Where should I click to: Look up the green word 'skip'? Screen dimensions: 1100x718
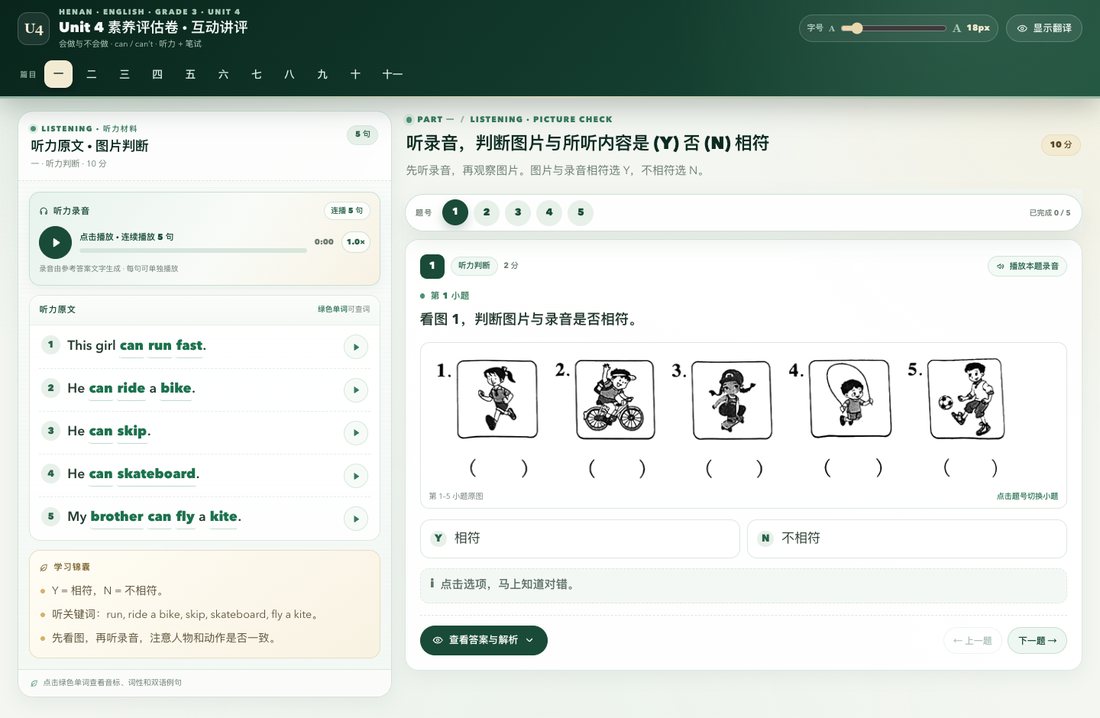[132, 431]
